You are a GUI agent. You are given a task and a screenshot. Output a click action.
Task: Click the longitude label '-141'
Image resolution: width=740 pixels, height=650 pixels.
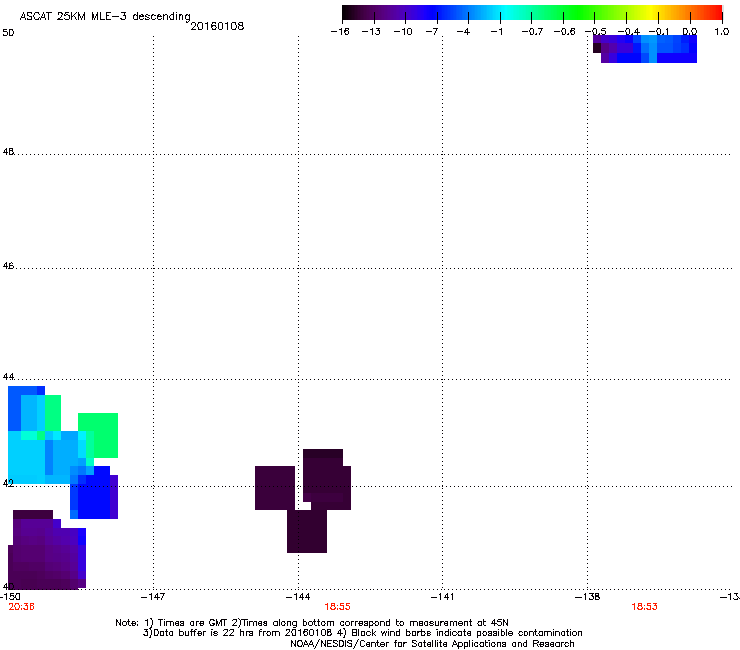pyautogui.click(x=442, y=597)
